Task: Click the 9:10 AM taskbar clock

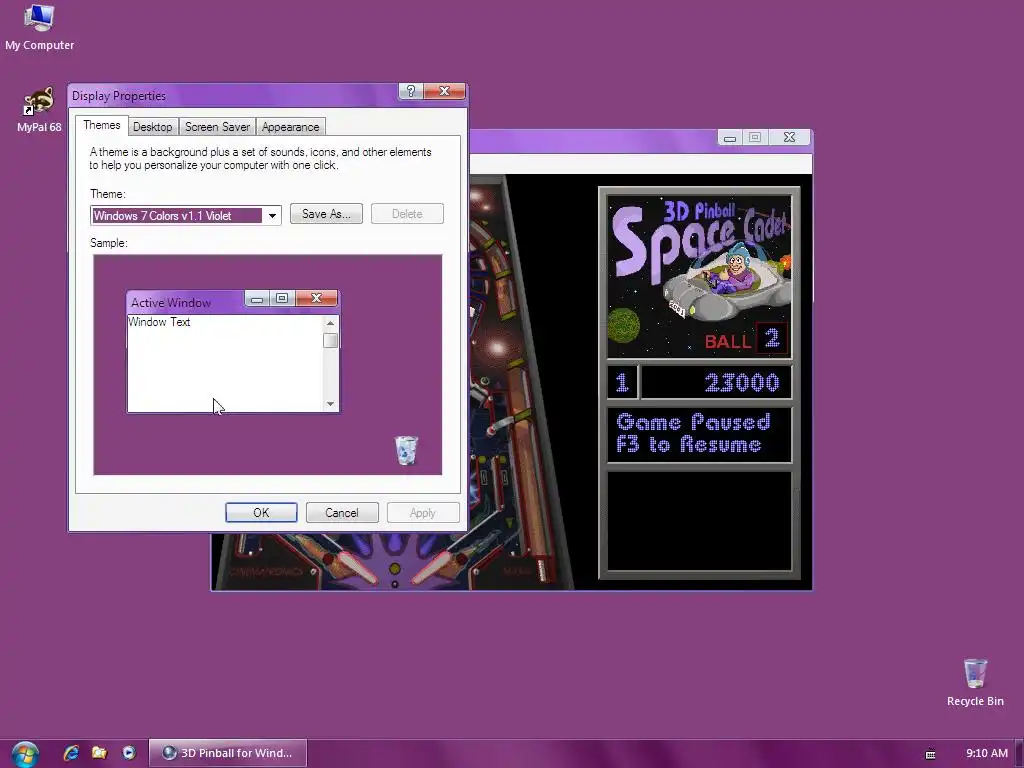Action: coord(986,753)
